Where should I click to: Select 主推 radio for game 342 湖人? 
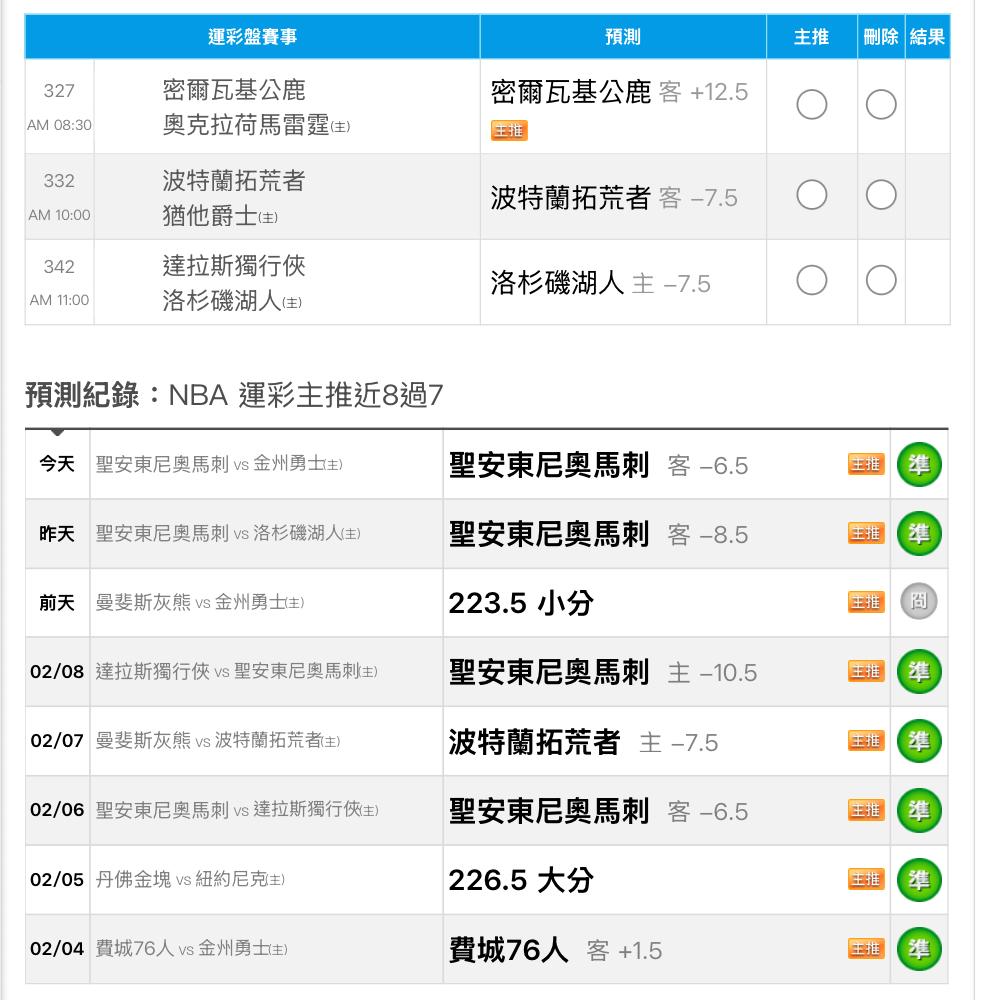811,282
